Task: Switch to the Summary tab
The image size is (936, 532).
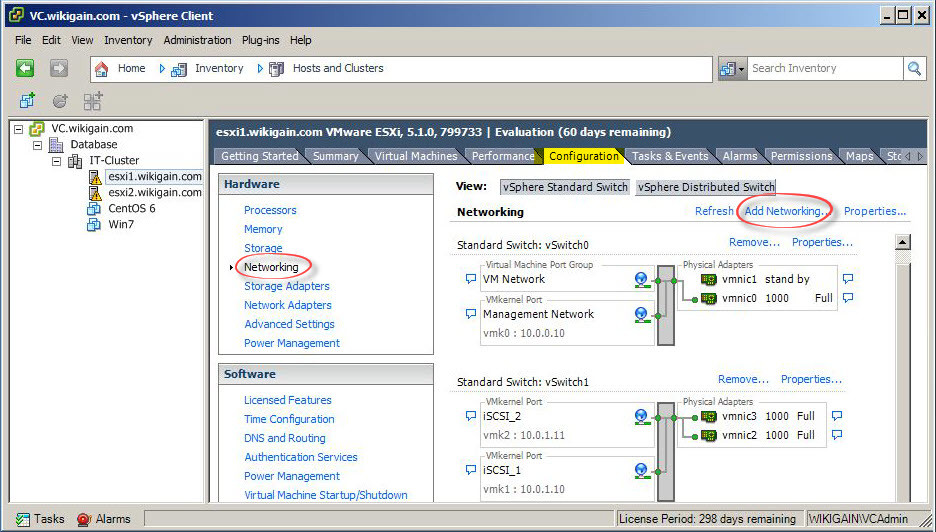Action: (x=335, y=156)
